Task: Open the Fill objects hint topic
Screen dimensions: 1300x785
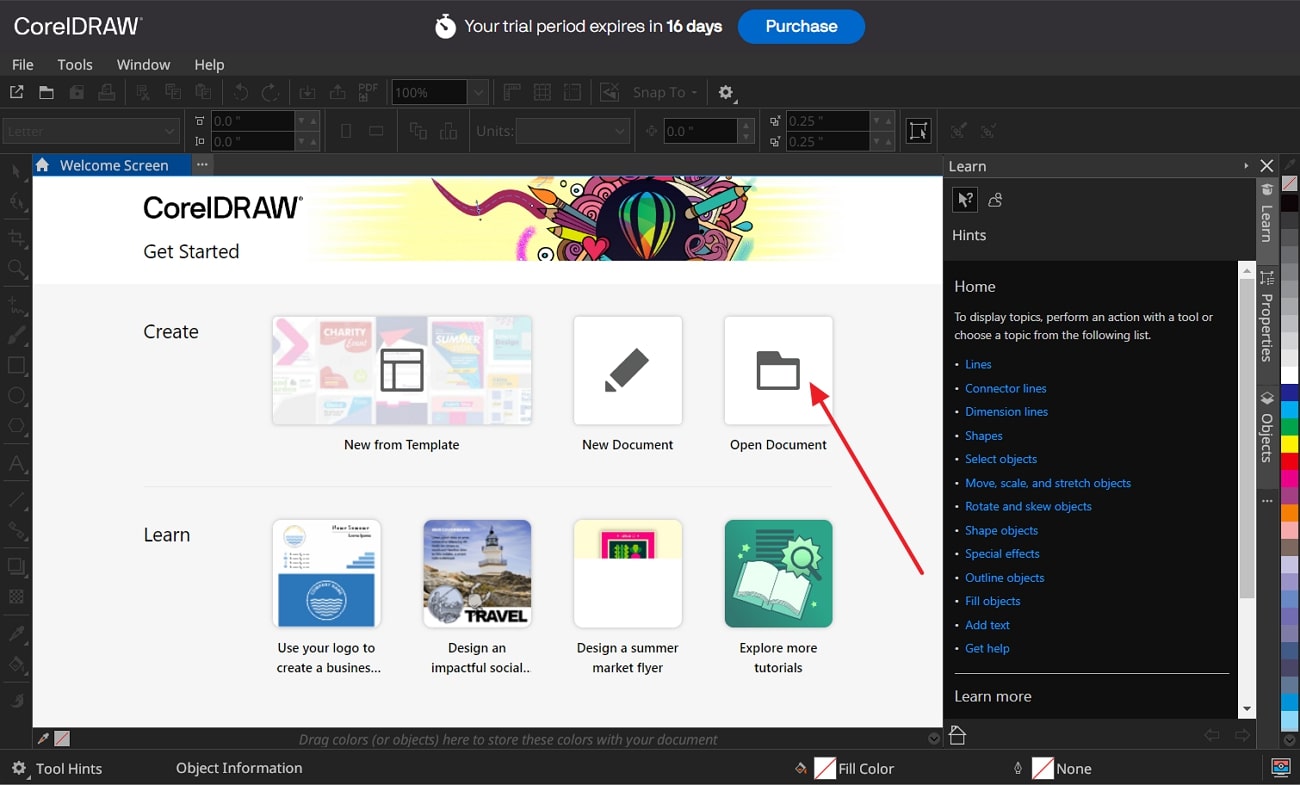Action: point(993,601)
